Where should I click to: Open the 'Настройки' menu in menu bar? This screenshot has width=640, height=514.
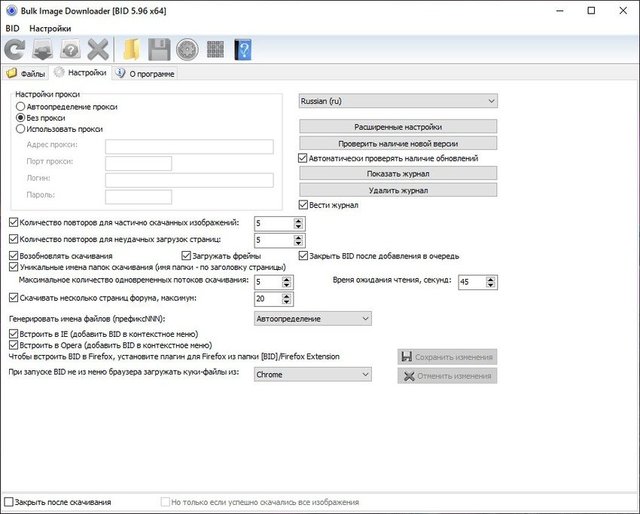(50, 29)
